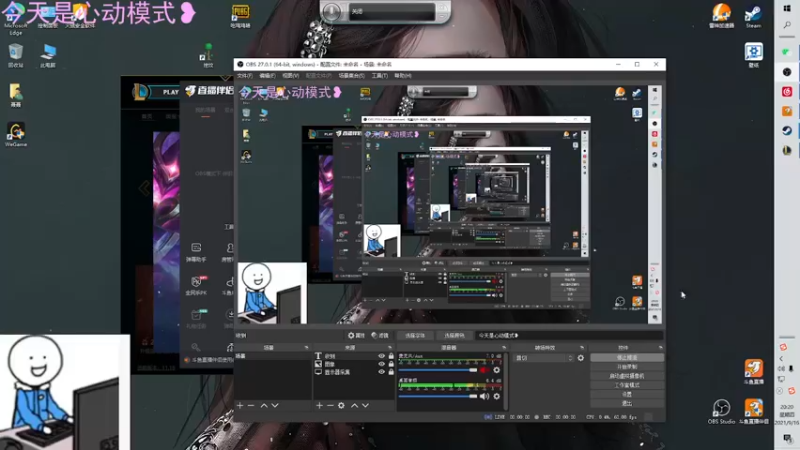
Task: Open the 编辑(E) menu in OBS
Action: [267, 76]
